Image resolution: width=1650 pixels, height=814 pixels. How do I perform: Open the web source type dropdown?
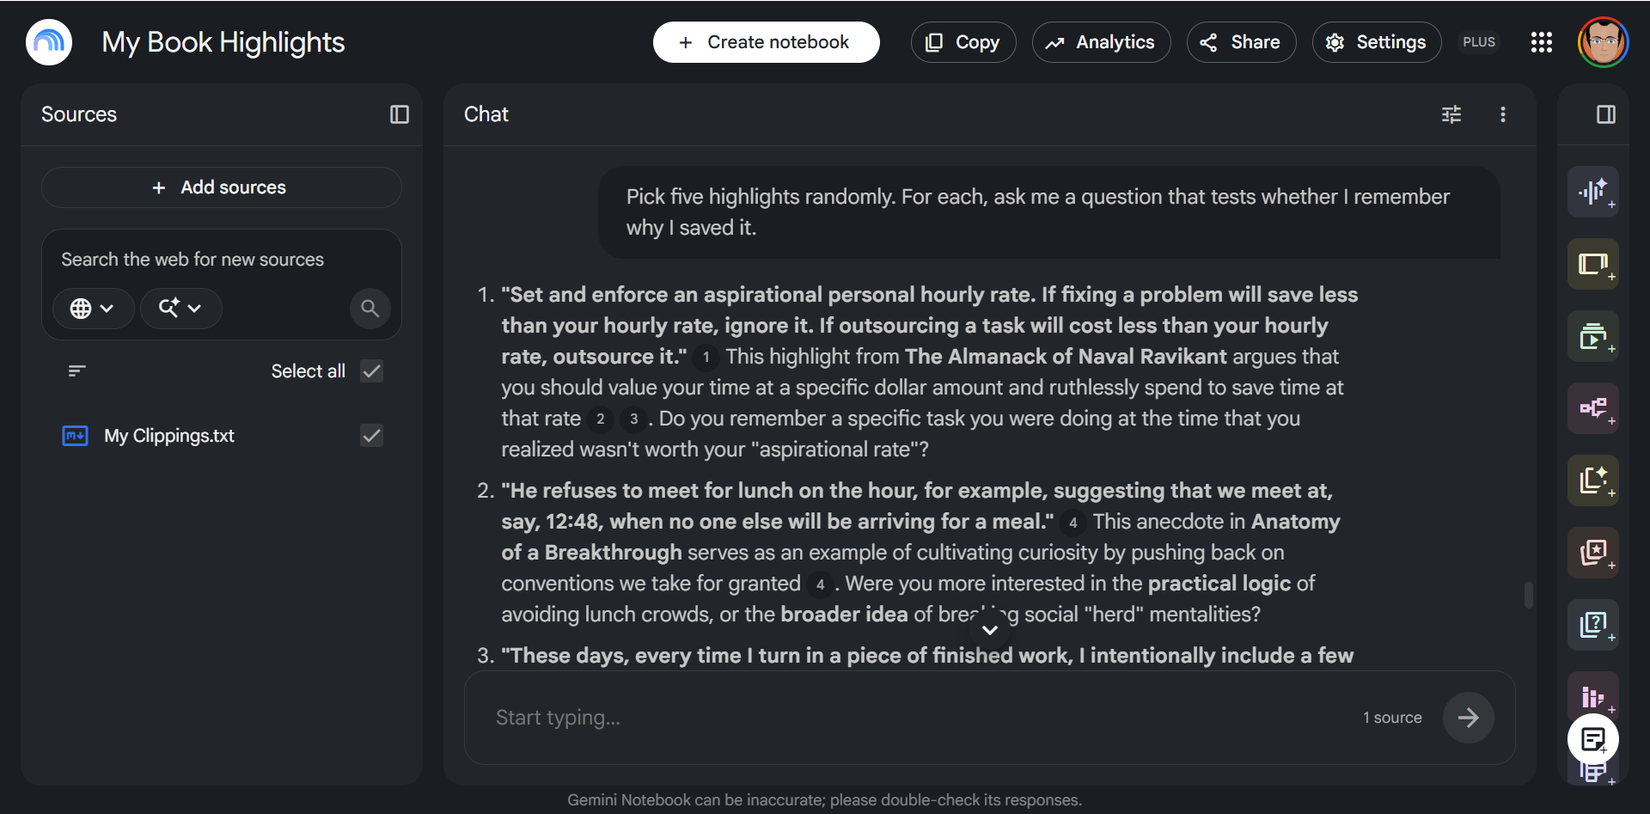point(91,308)
